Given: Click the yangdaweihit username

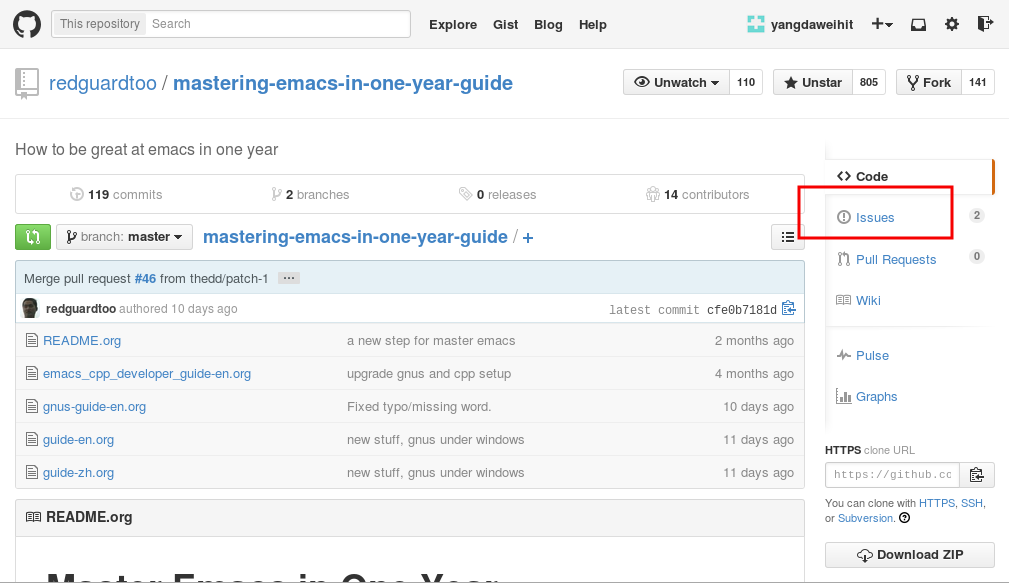Looking at the screenshot, I should [x=812, y=24].
